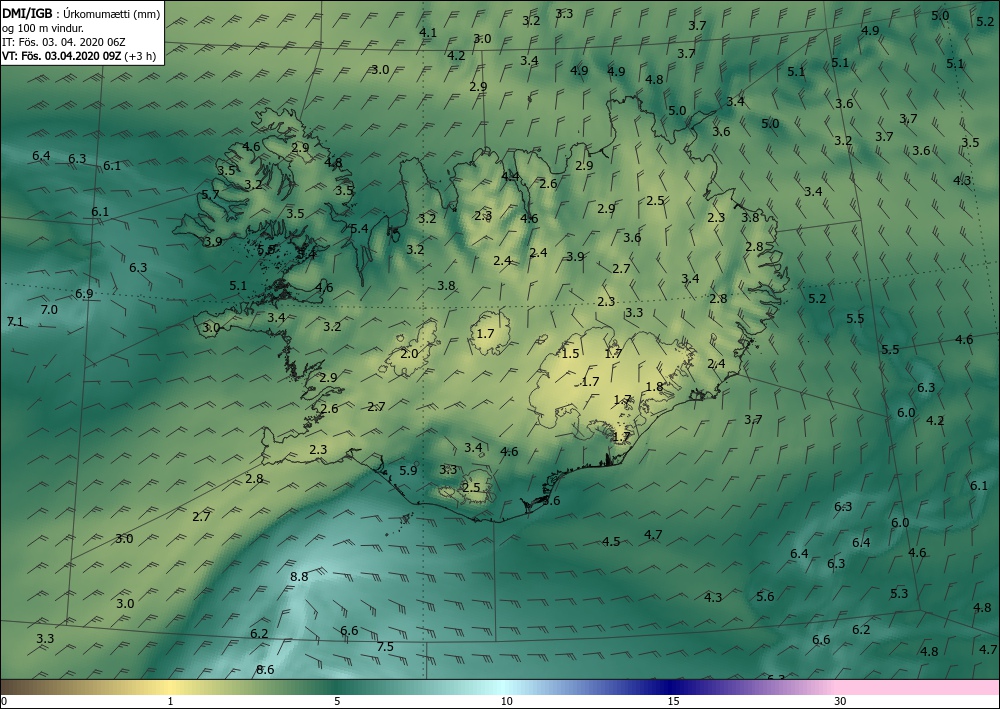Select the 4.4 value in north Iceland
This screenshot has height=709, width=1000.
point(510,177)
